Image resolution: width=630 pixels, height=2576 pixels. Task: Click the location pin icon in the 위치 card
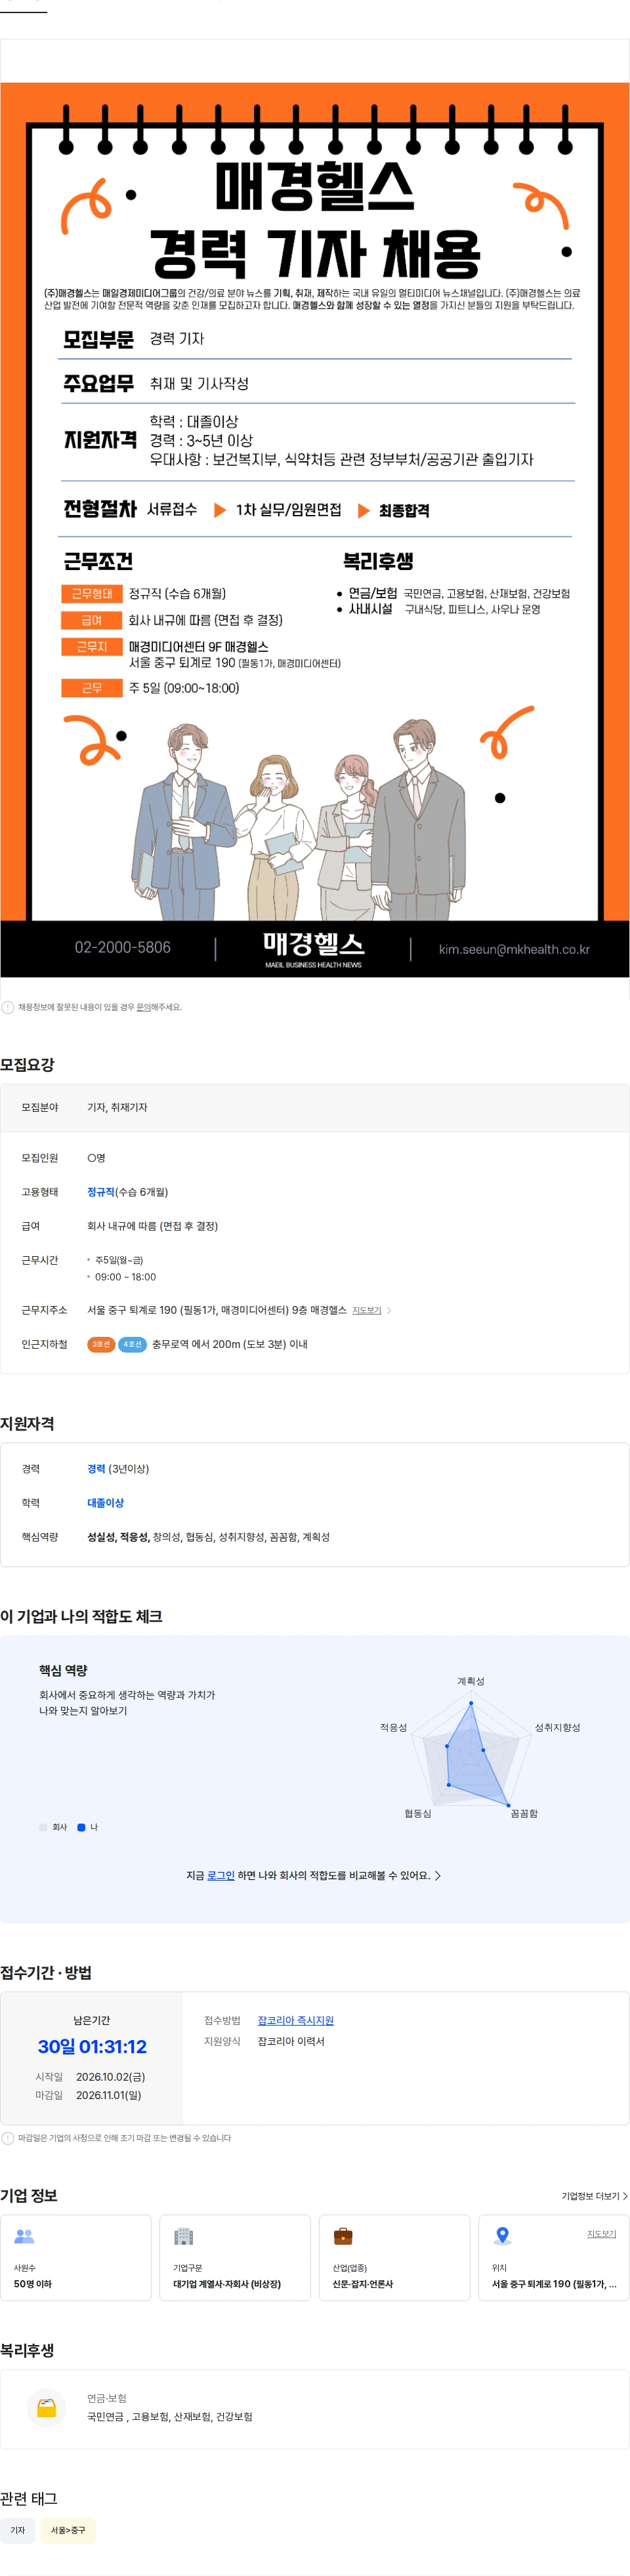click(503, 2236)
